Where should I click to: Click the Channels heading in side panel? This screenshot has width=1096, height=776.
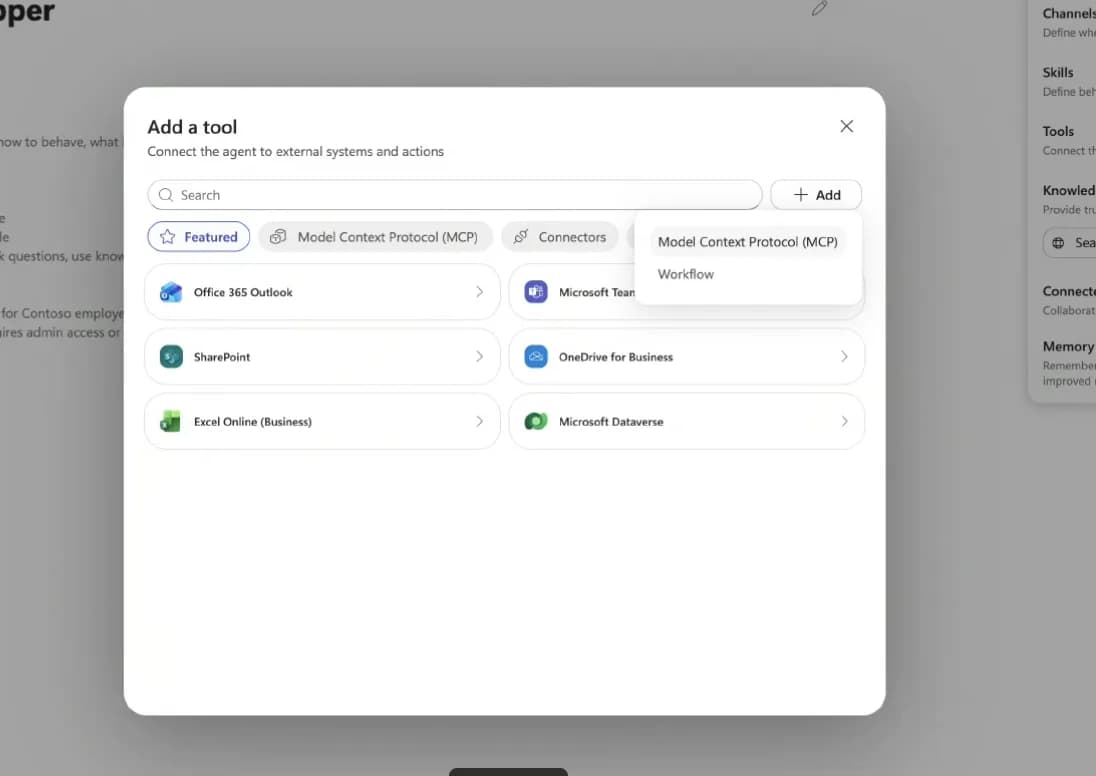pos(1069,13)
